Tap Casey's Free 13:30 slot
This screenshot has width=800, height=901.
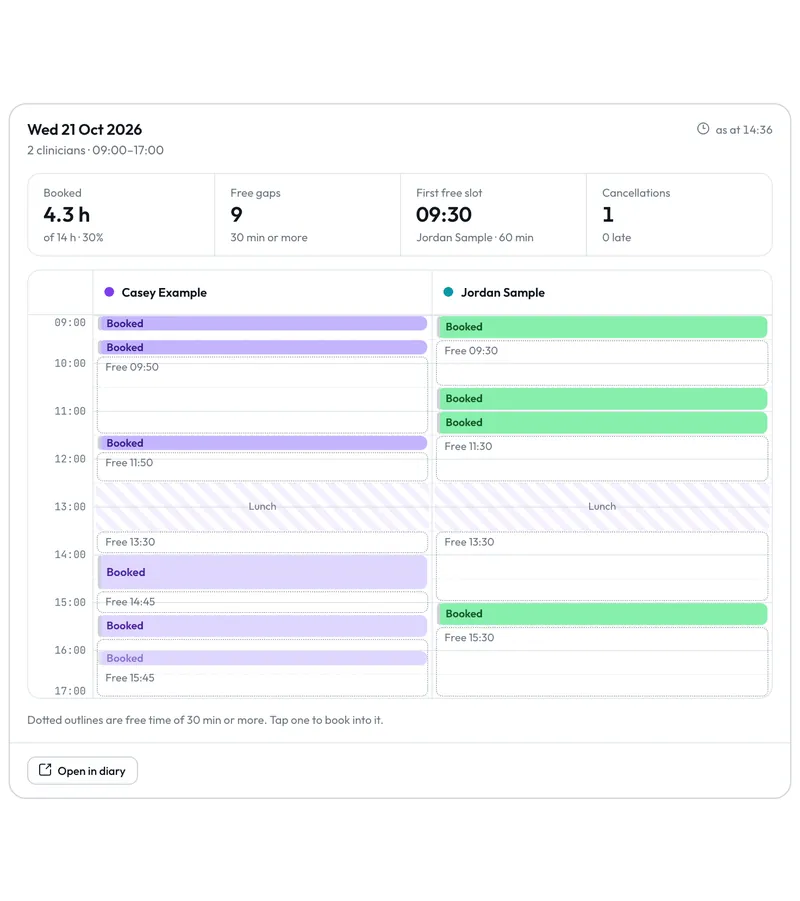[263, 542]
